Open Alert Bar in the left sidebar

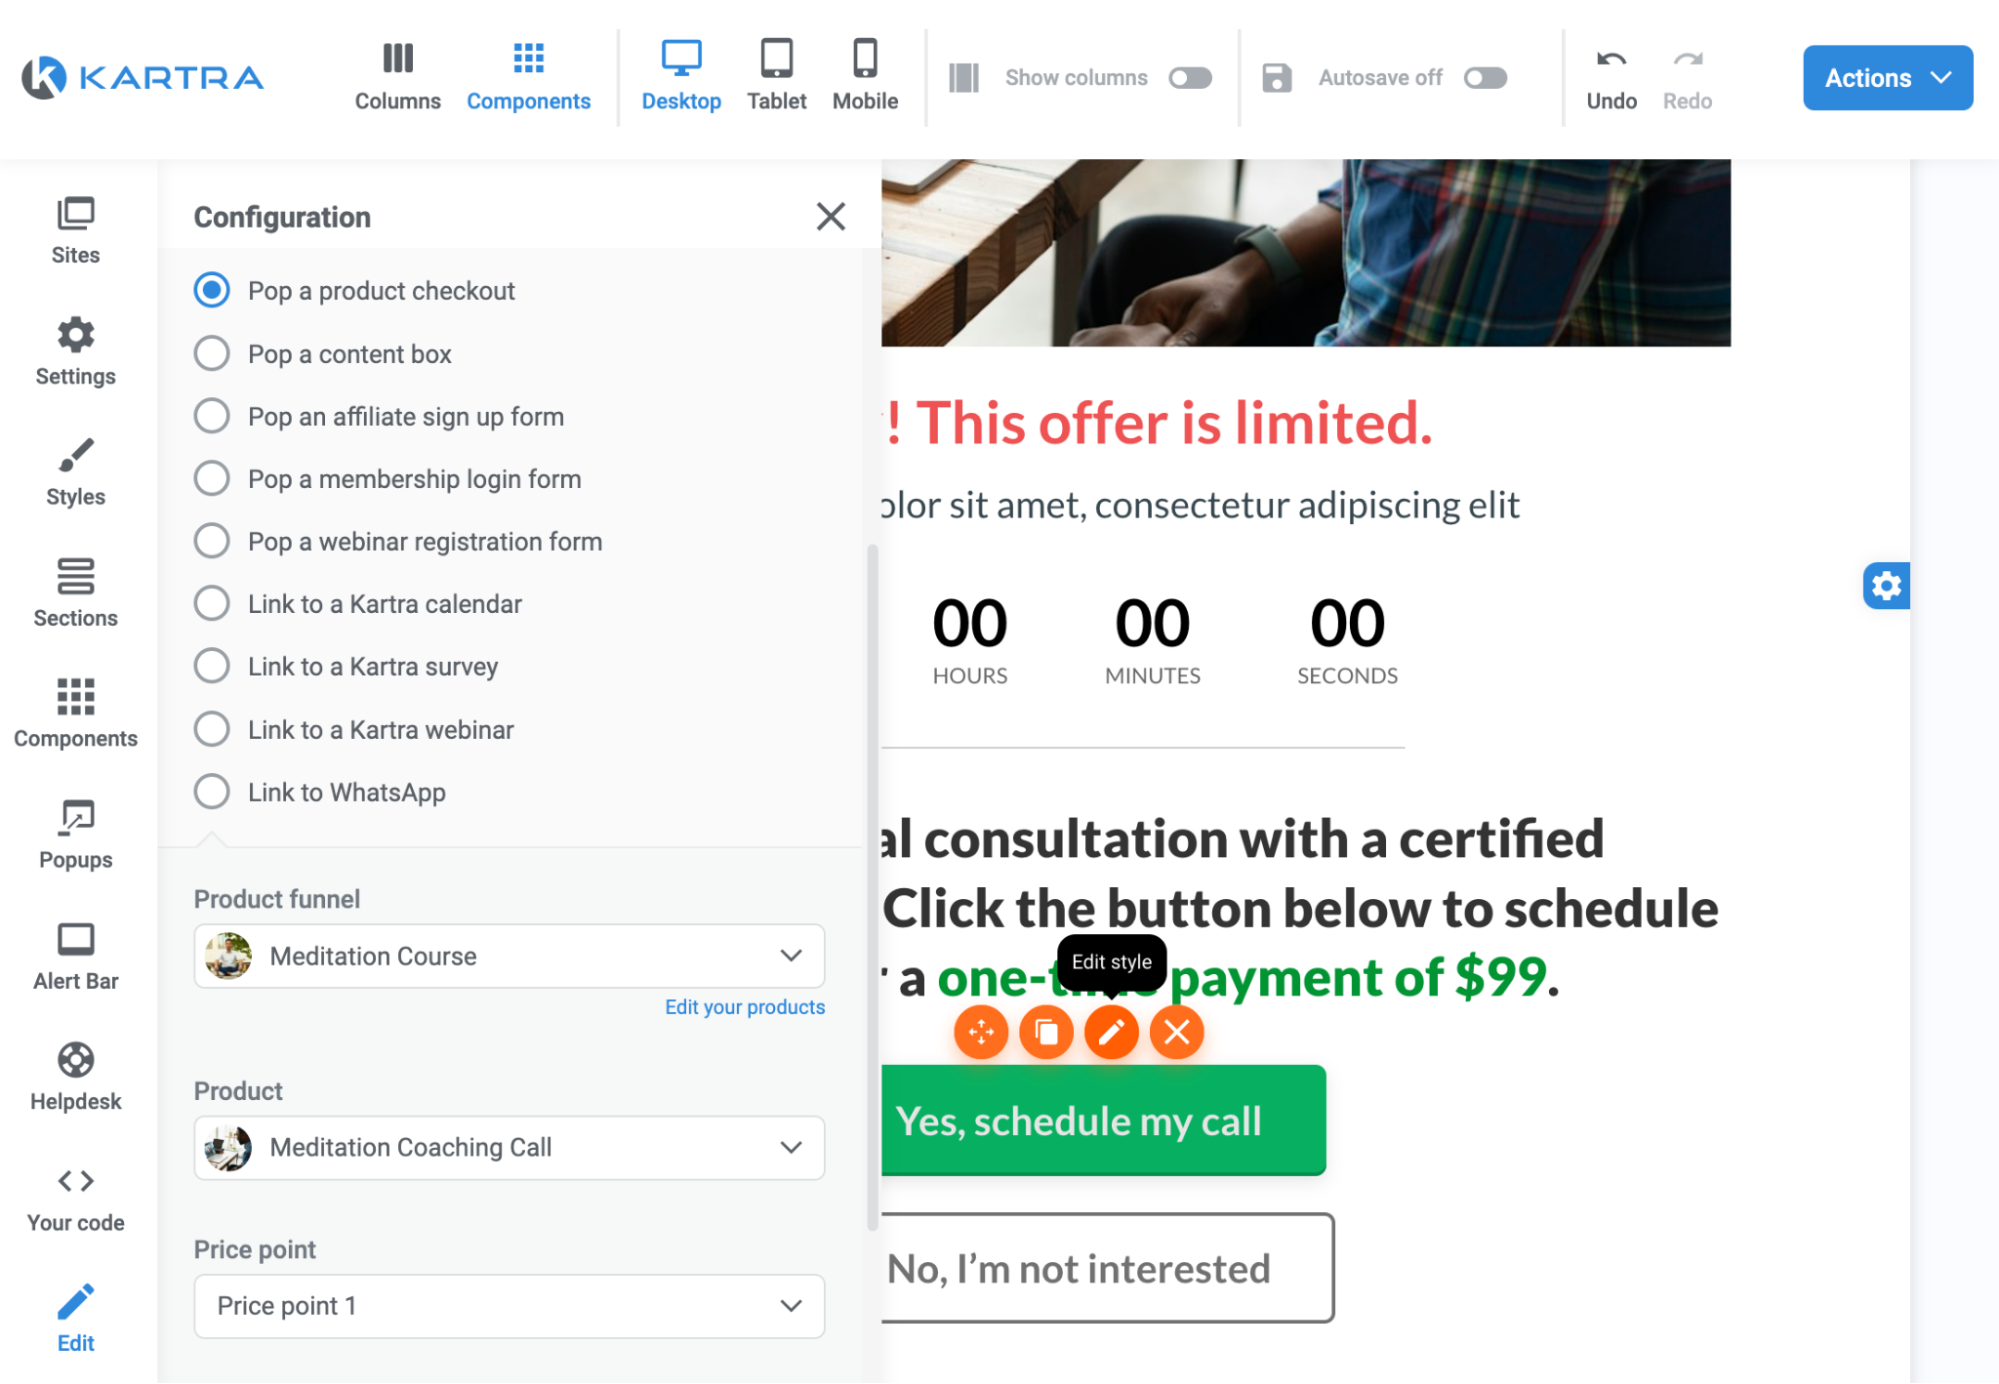(76, 957)
